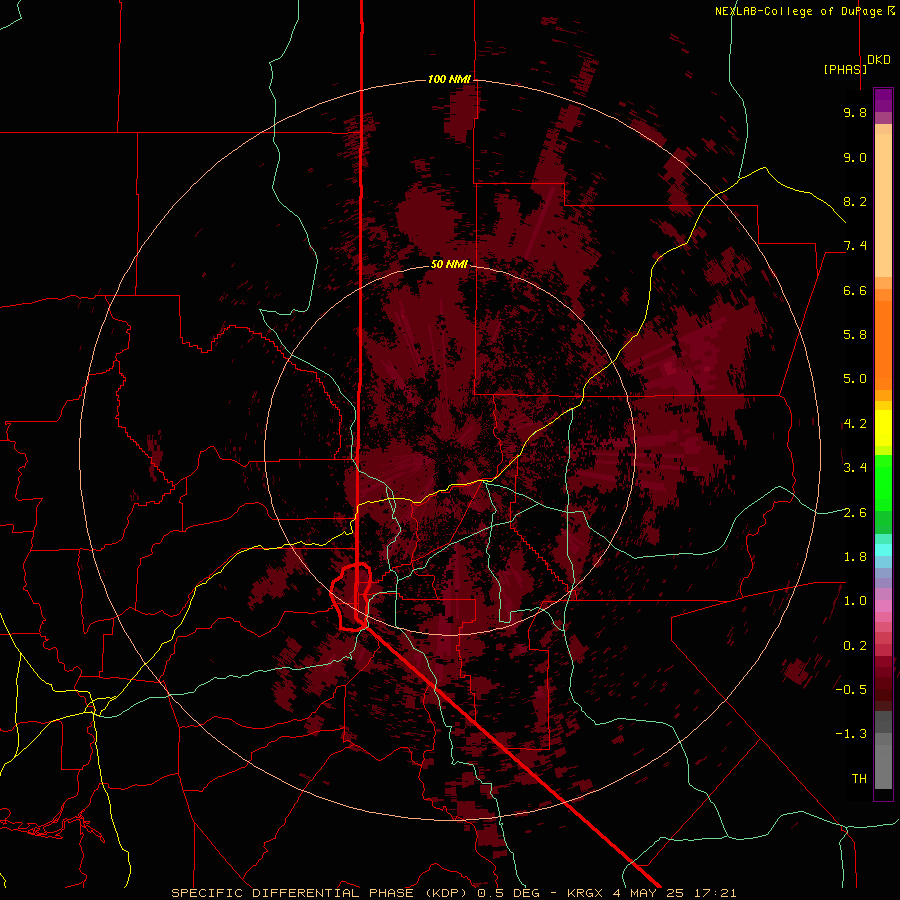
Task: Click the bright green segment of the color bar
Action: 883,482
